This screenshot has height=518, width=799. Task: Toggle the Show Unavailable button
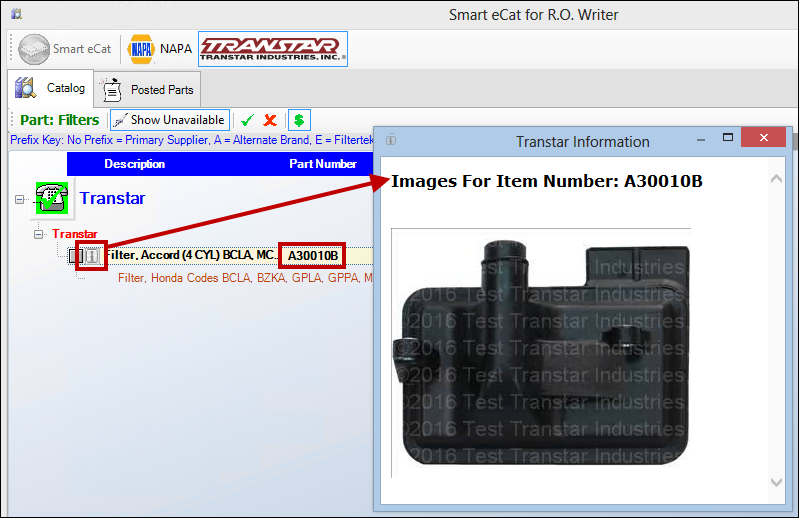(x=169, y=120)
